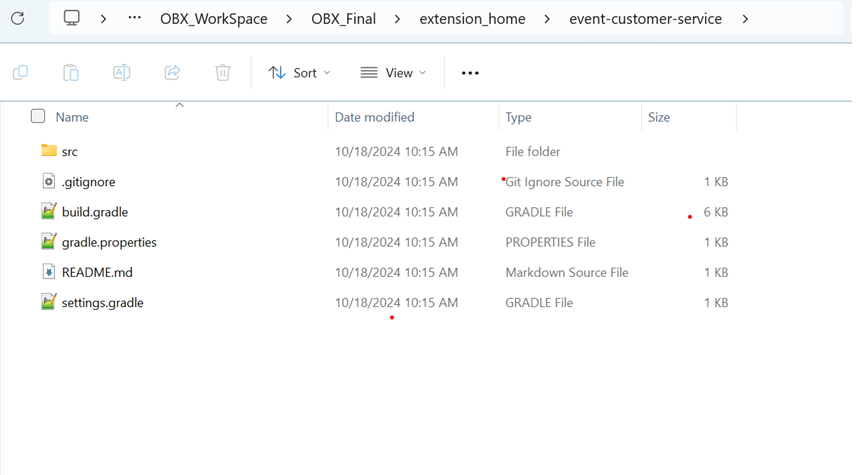
Task: Select the build.gradle file name
Action: (95, 212)
